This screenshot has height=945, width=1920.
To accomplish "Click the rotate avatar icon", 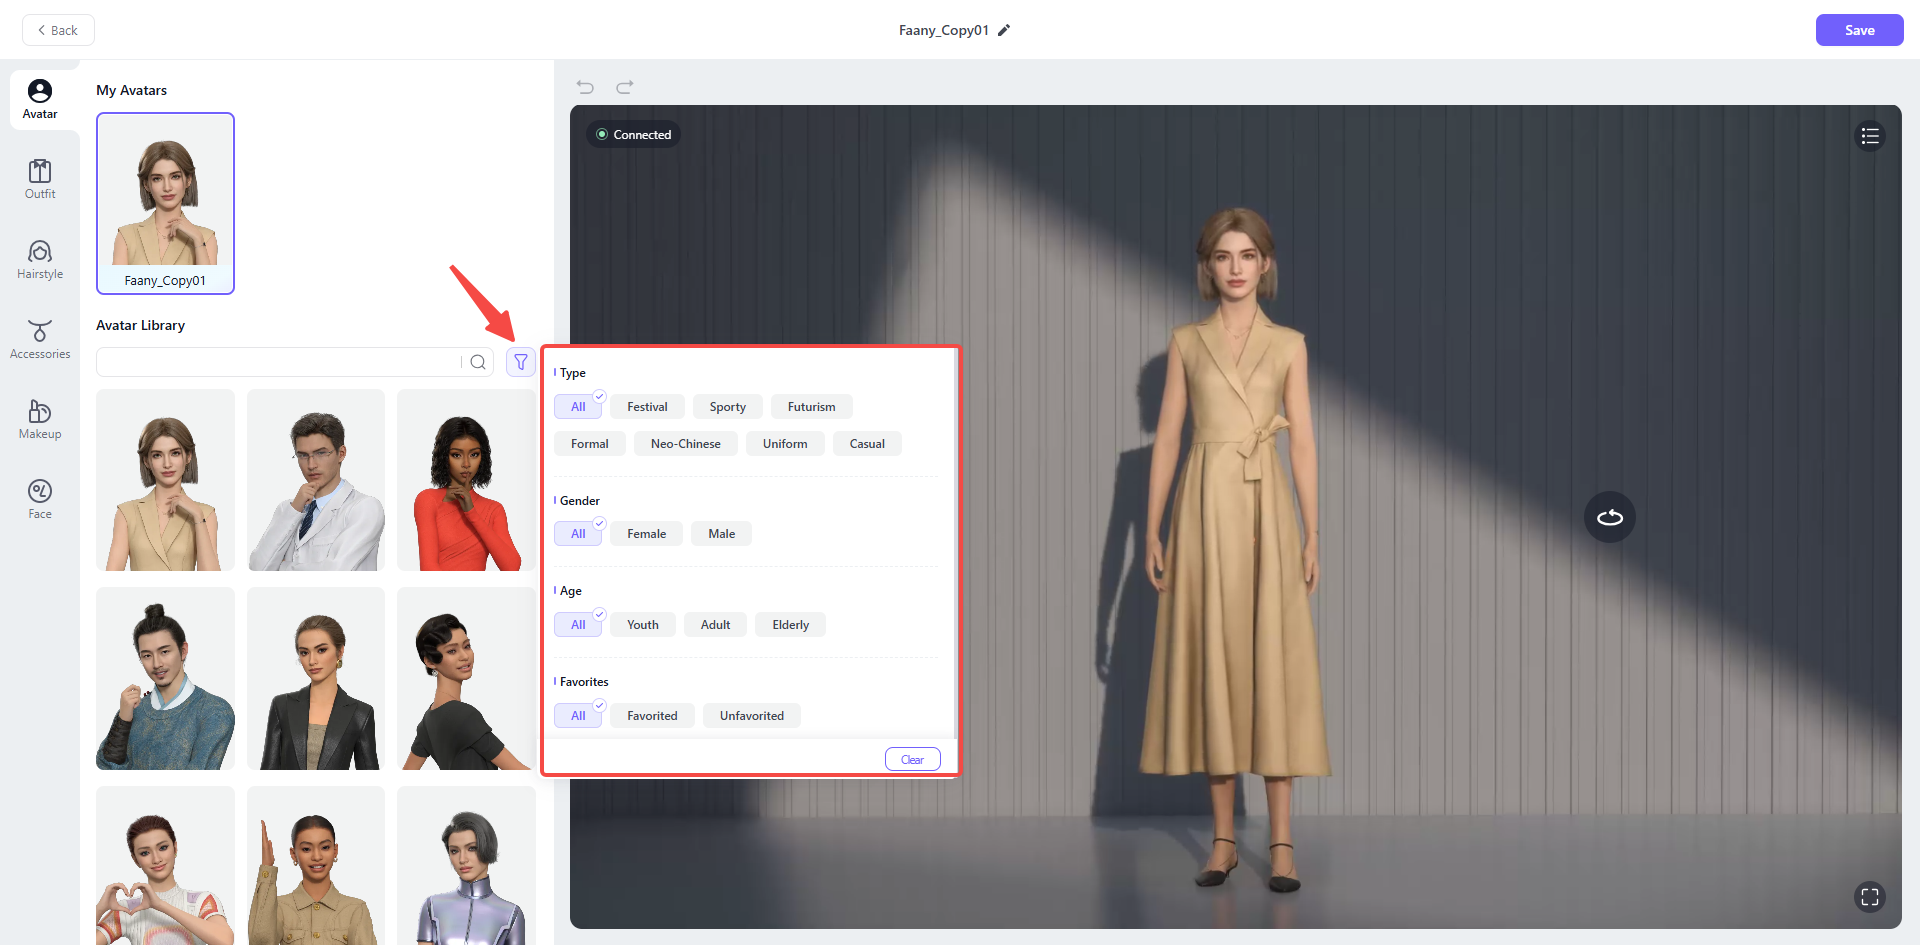I will (x=1610, y=517).
